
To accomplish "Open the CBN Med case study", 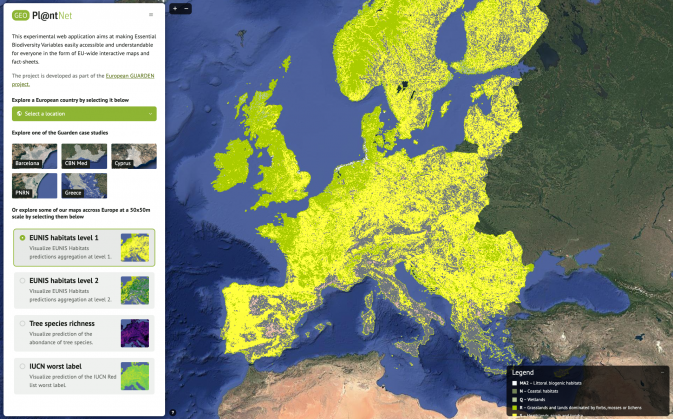I will point(84,155).
